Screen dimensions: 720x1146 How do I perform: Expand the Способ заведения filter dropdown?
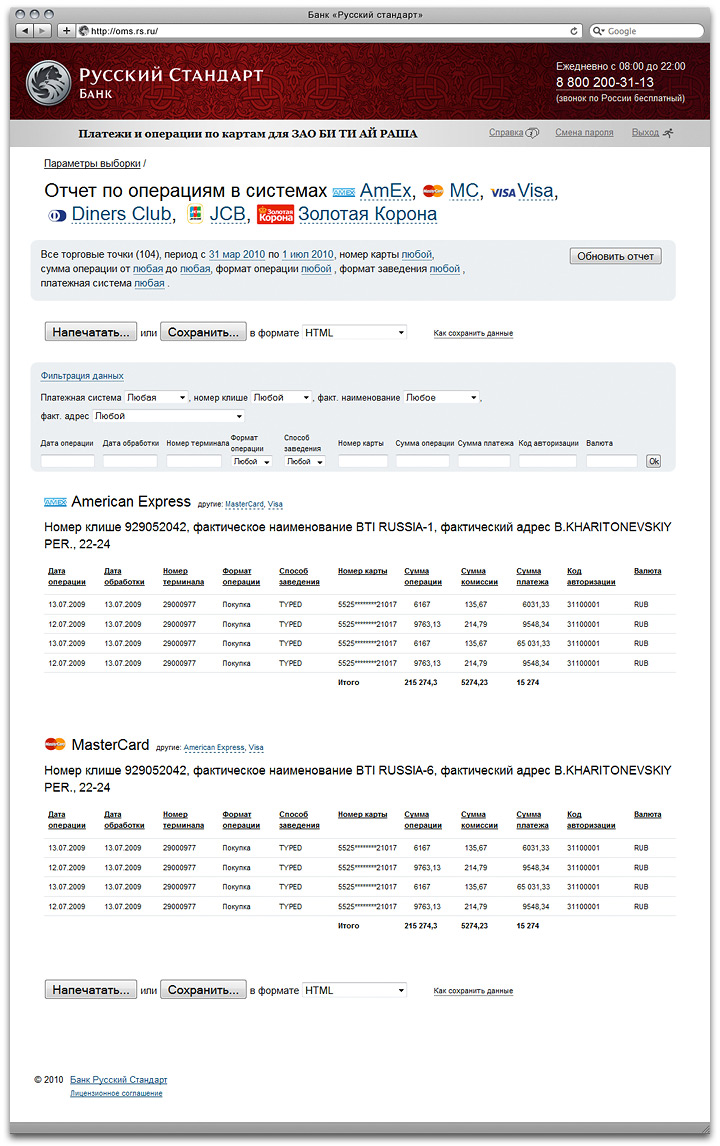pos(304,462)
